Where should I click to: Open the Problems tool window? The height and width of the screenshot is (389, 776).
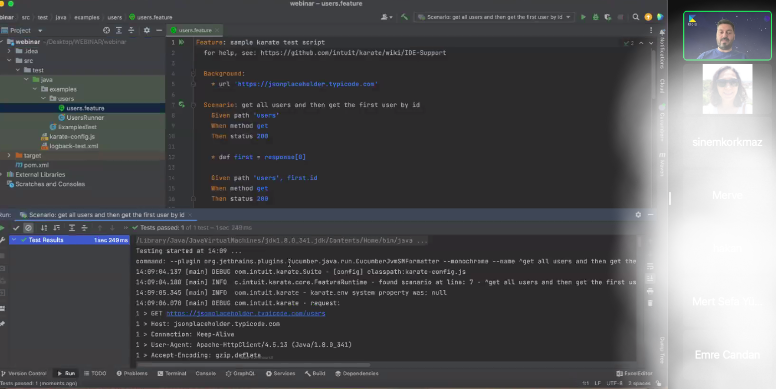tap(132, 373)
